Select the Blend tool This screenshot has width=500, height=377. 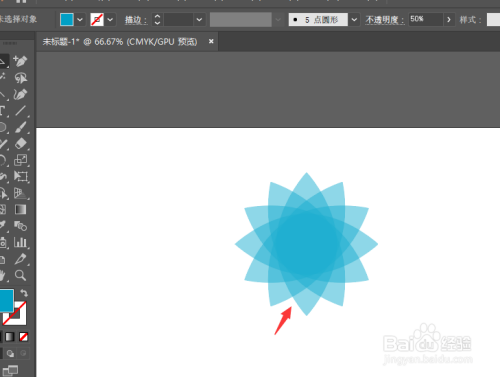point(20,226)
